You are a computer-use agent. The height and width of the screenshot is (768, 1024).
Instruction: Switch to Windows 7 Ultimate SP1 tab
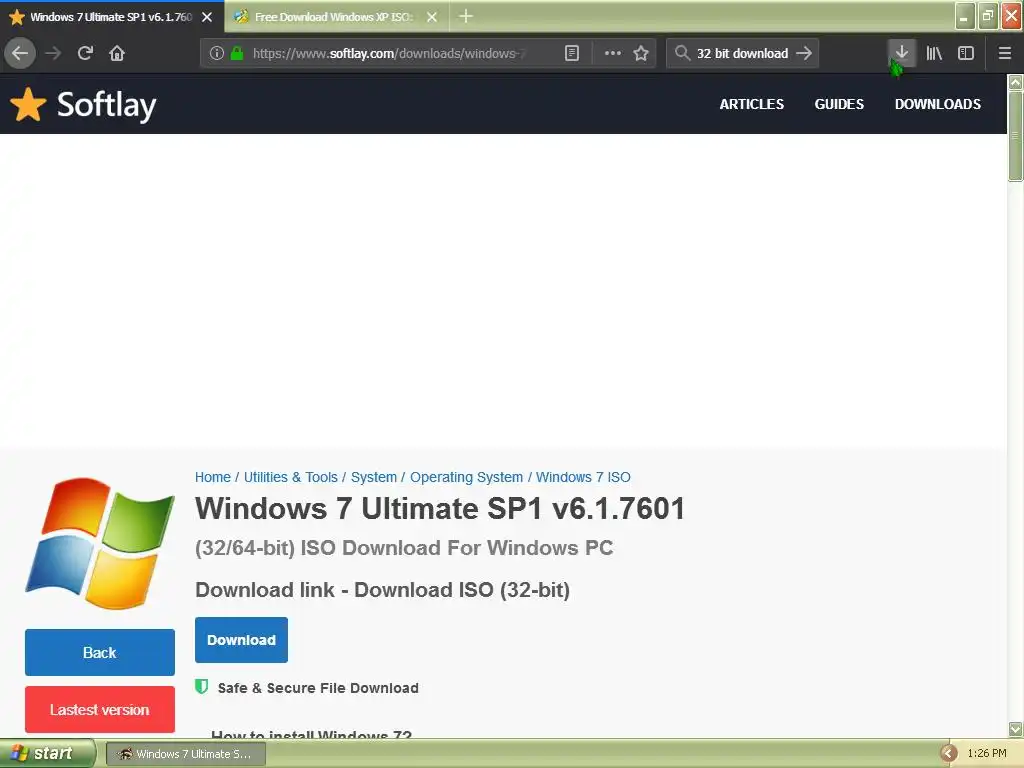point(112,17)
